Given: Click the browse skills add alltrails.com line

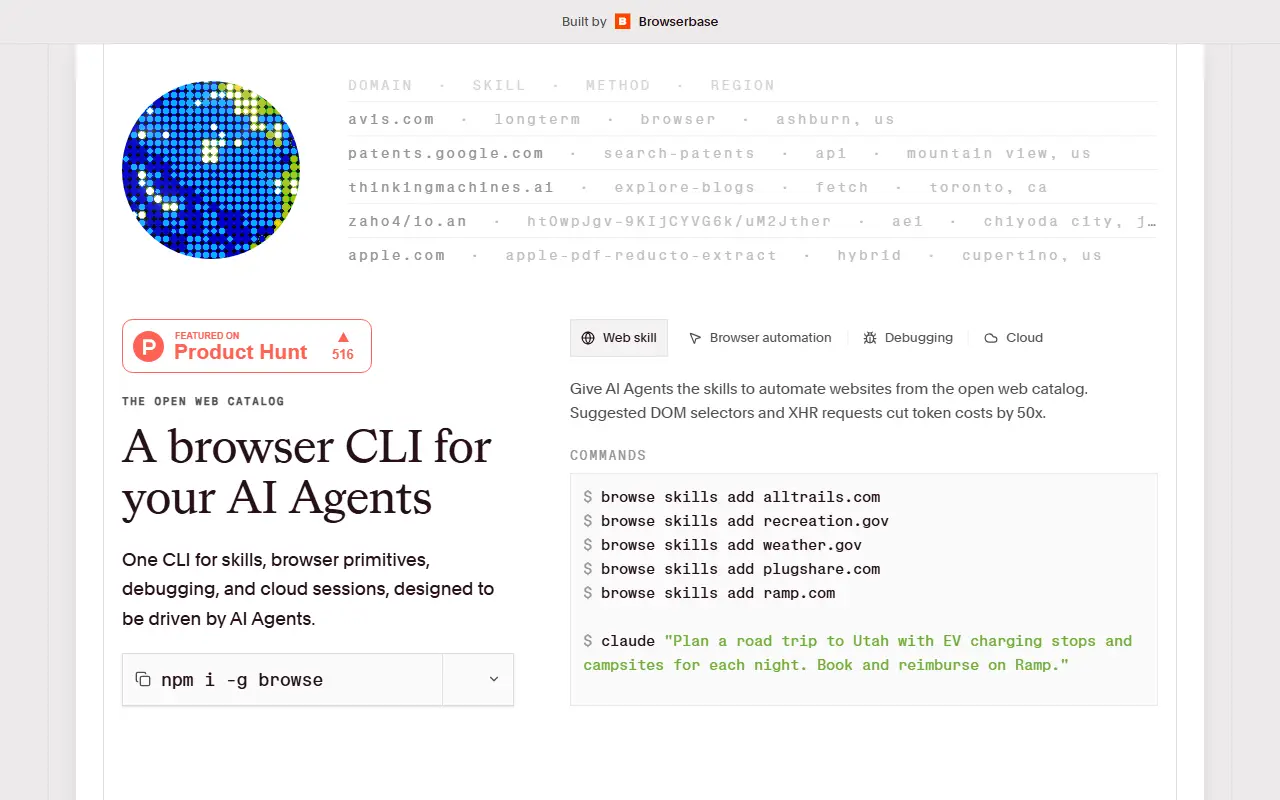Looking at the screenshot, I should tap(732, 497).
